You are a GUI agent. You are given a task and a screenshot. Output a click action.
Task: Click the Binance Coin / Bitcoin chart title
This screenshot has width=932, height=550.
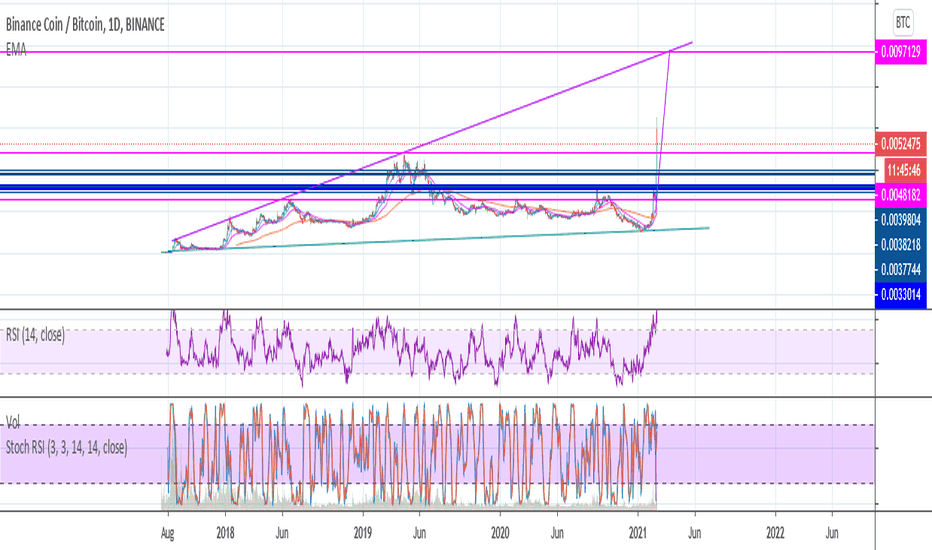(85, 24)
